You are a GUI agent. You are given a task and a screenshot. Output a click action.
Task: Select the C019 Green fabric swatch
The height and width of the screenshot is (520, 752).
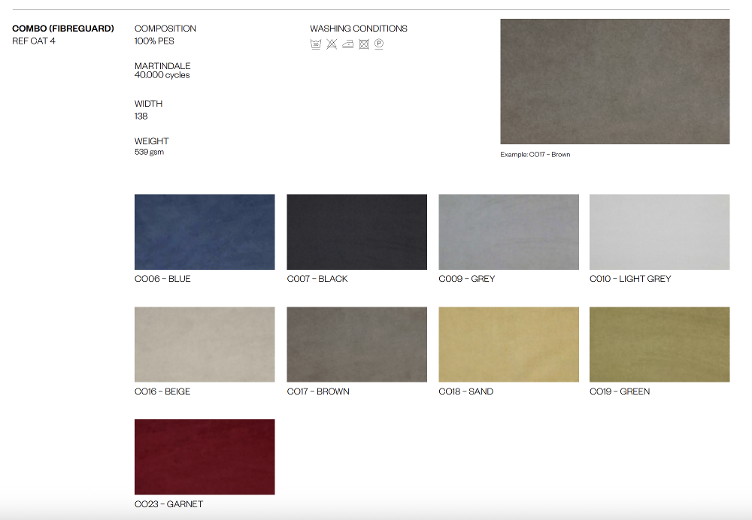(x=659, y=344)
